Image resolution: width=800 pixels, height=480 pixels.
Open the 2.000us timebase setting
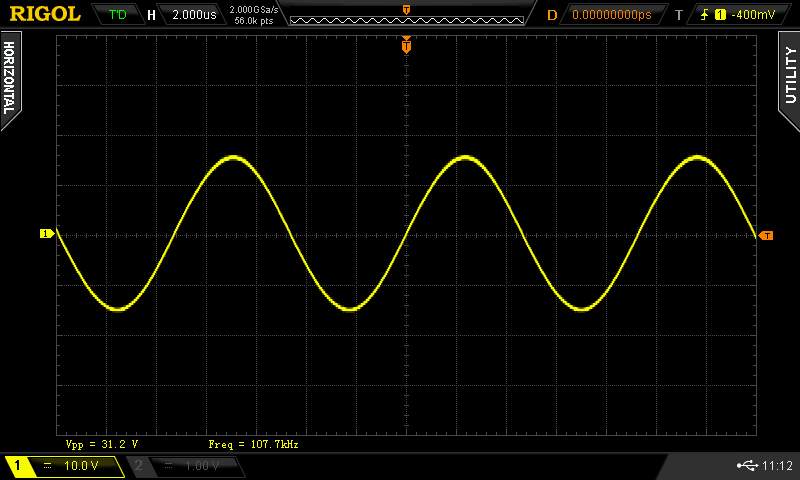click(193, 15)
